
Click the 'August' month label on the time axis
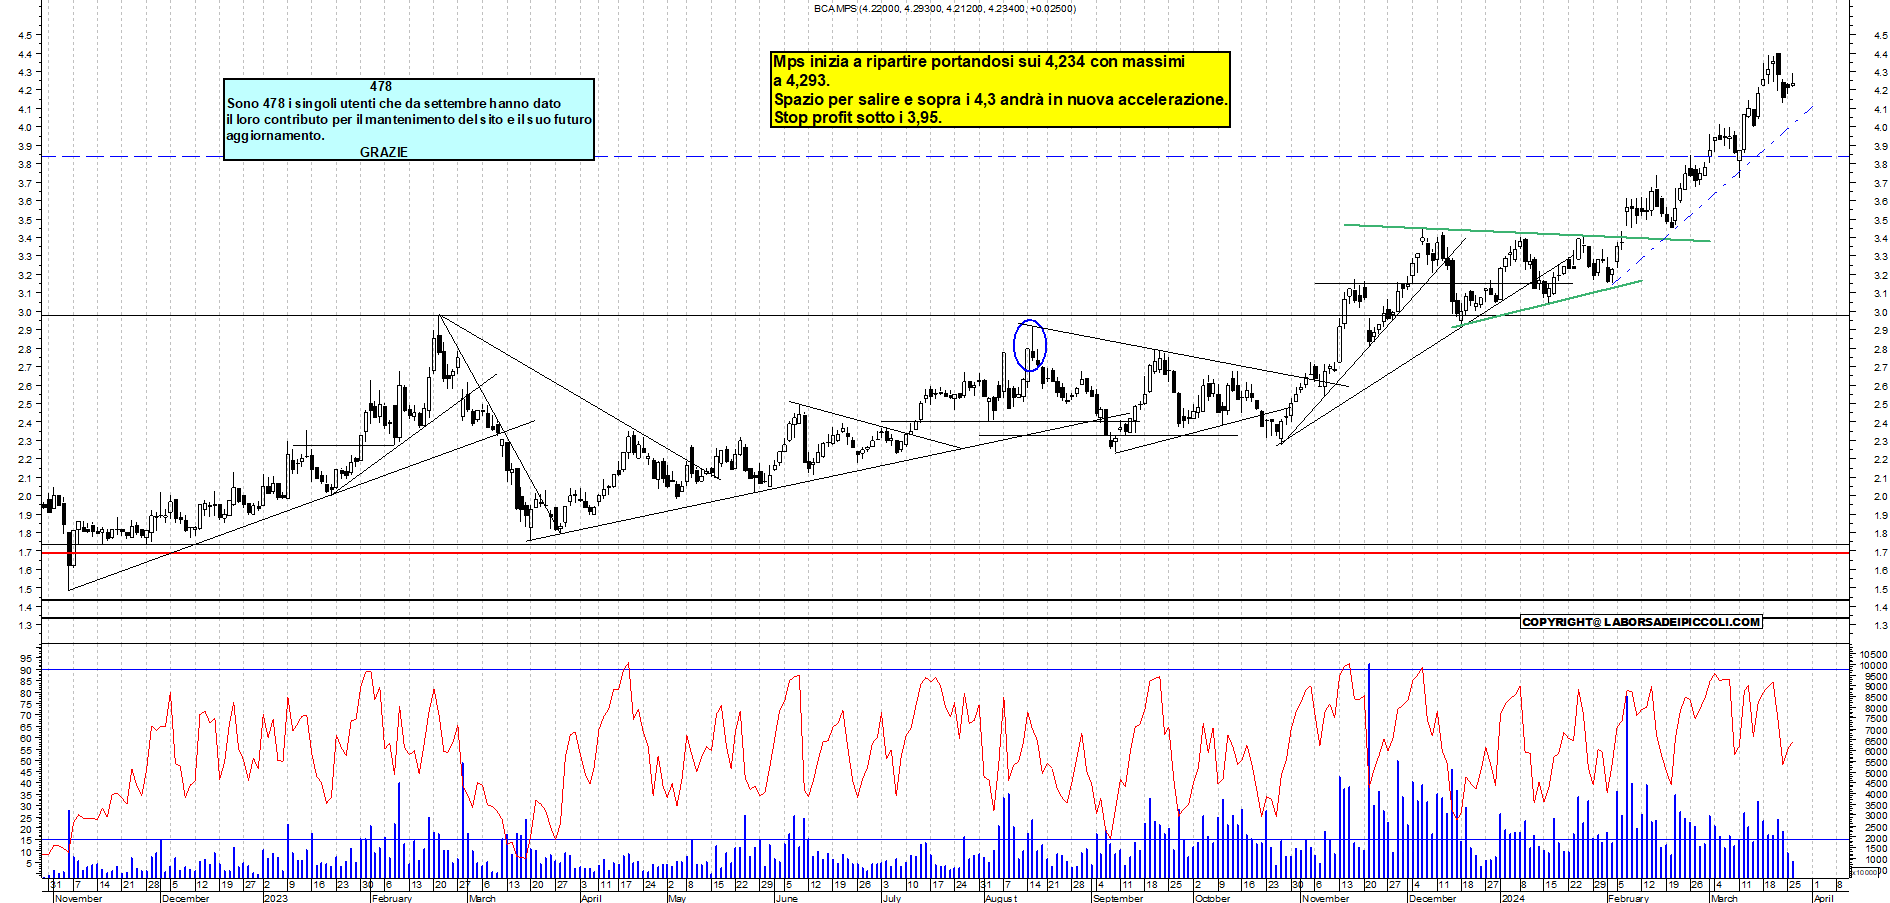pos(1001,898)
